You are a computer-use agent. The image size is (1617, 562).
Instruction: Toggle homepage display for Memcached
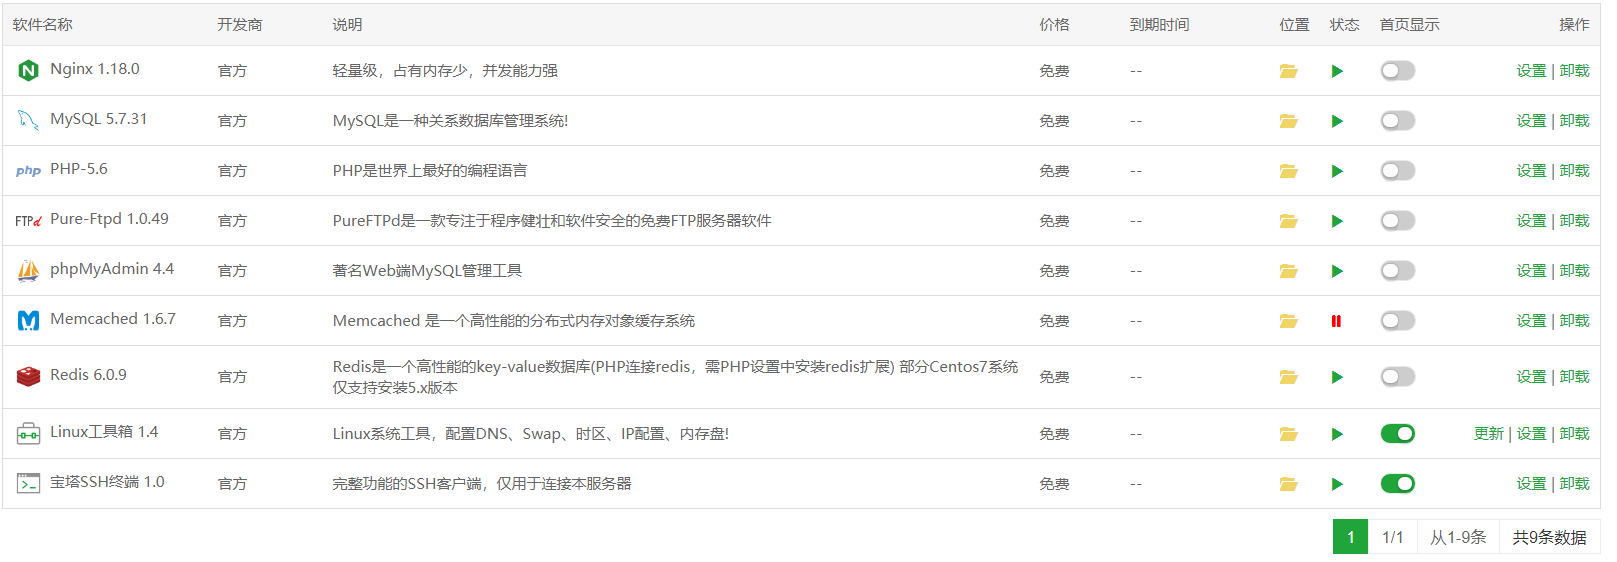(1398, 321)
